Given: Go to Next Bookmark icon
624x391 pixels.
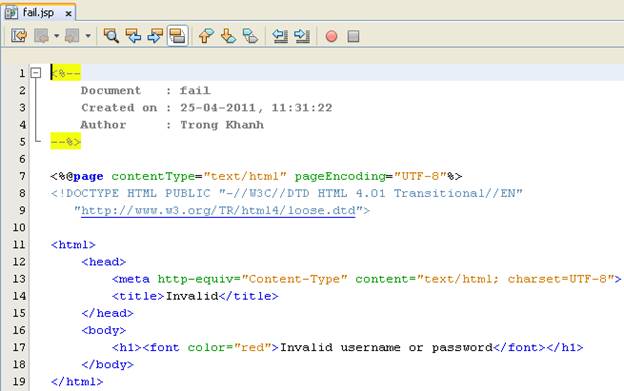Looking at the screenshot, I should [228, 36].
